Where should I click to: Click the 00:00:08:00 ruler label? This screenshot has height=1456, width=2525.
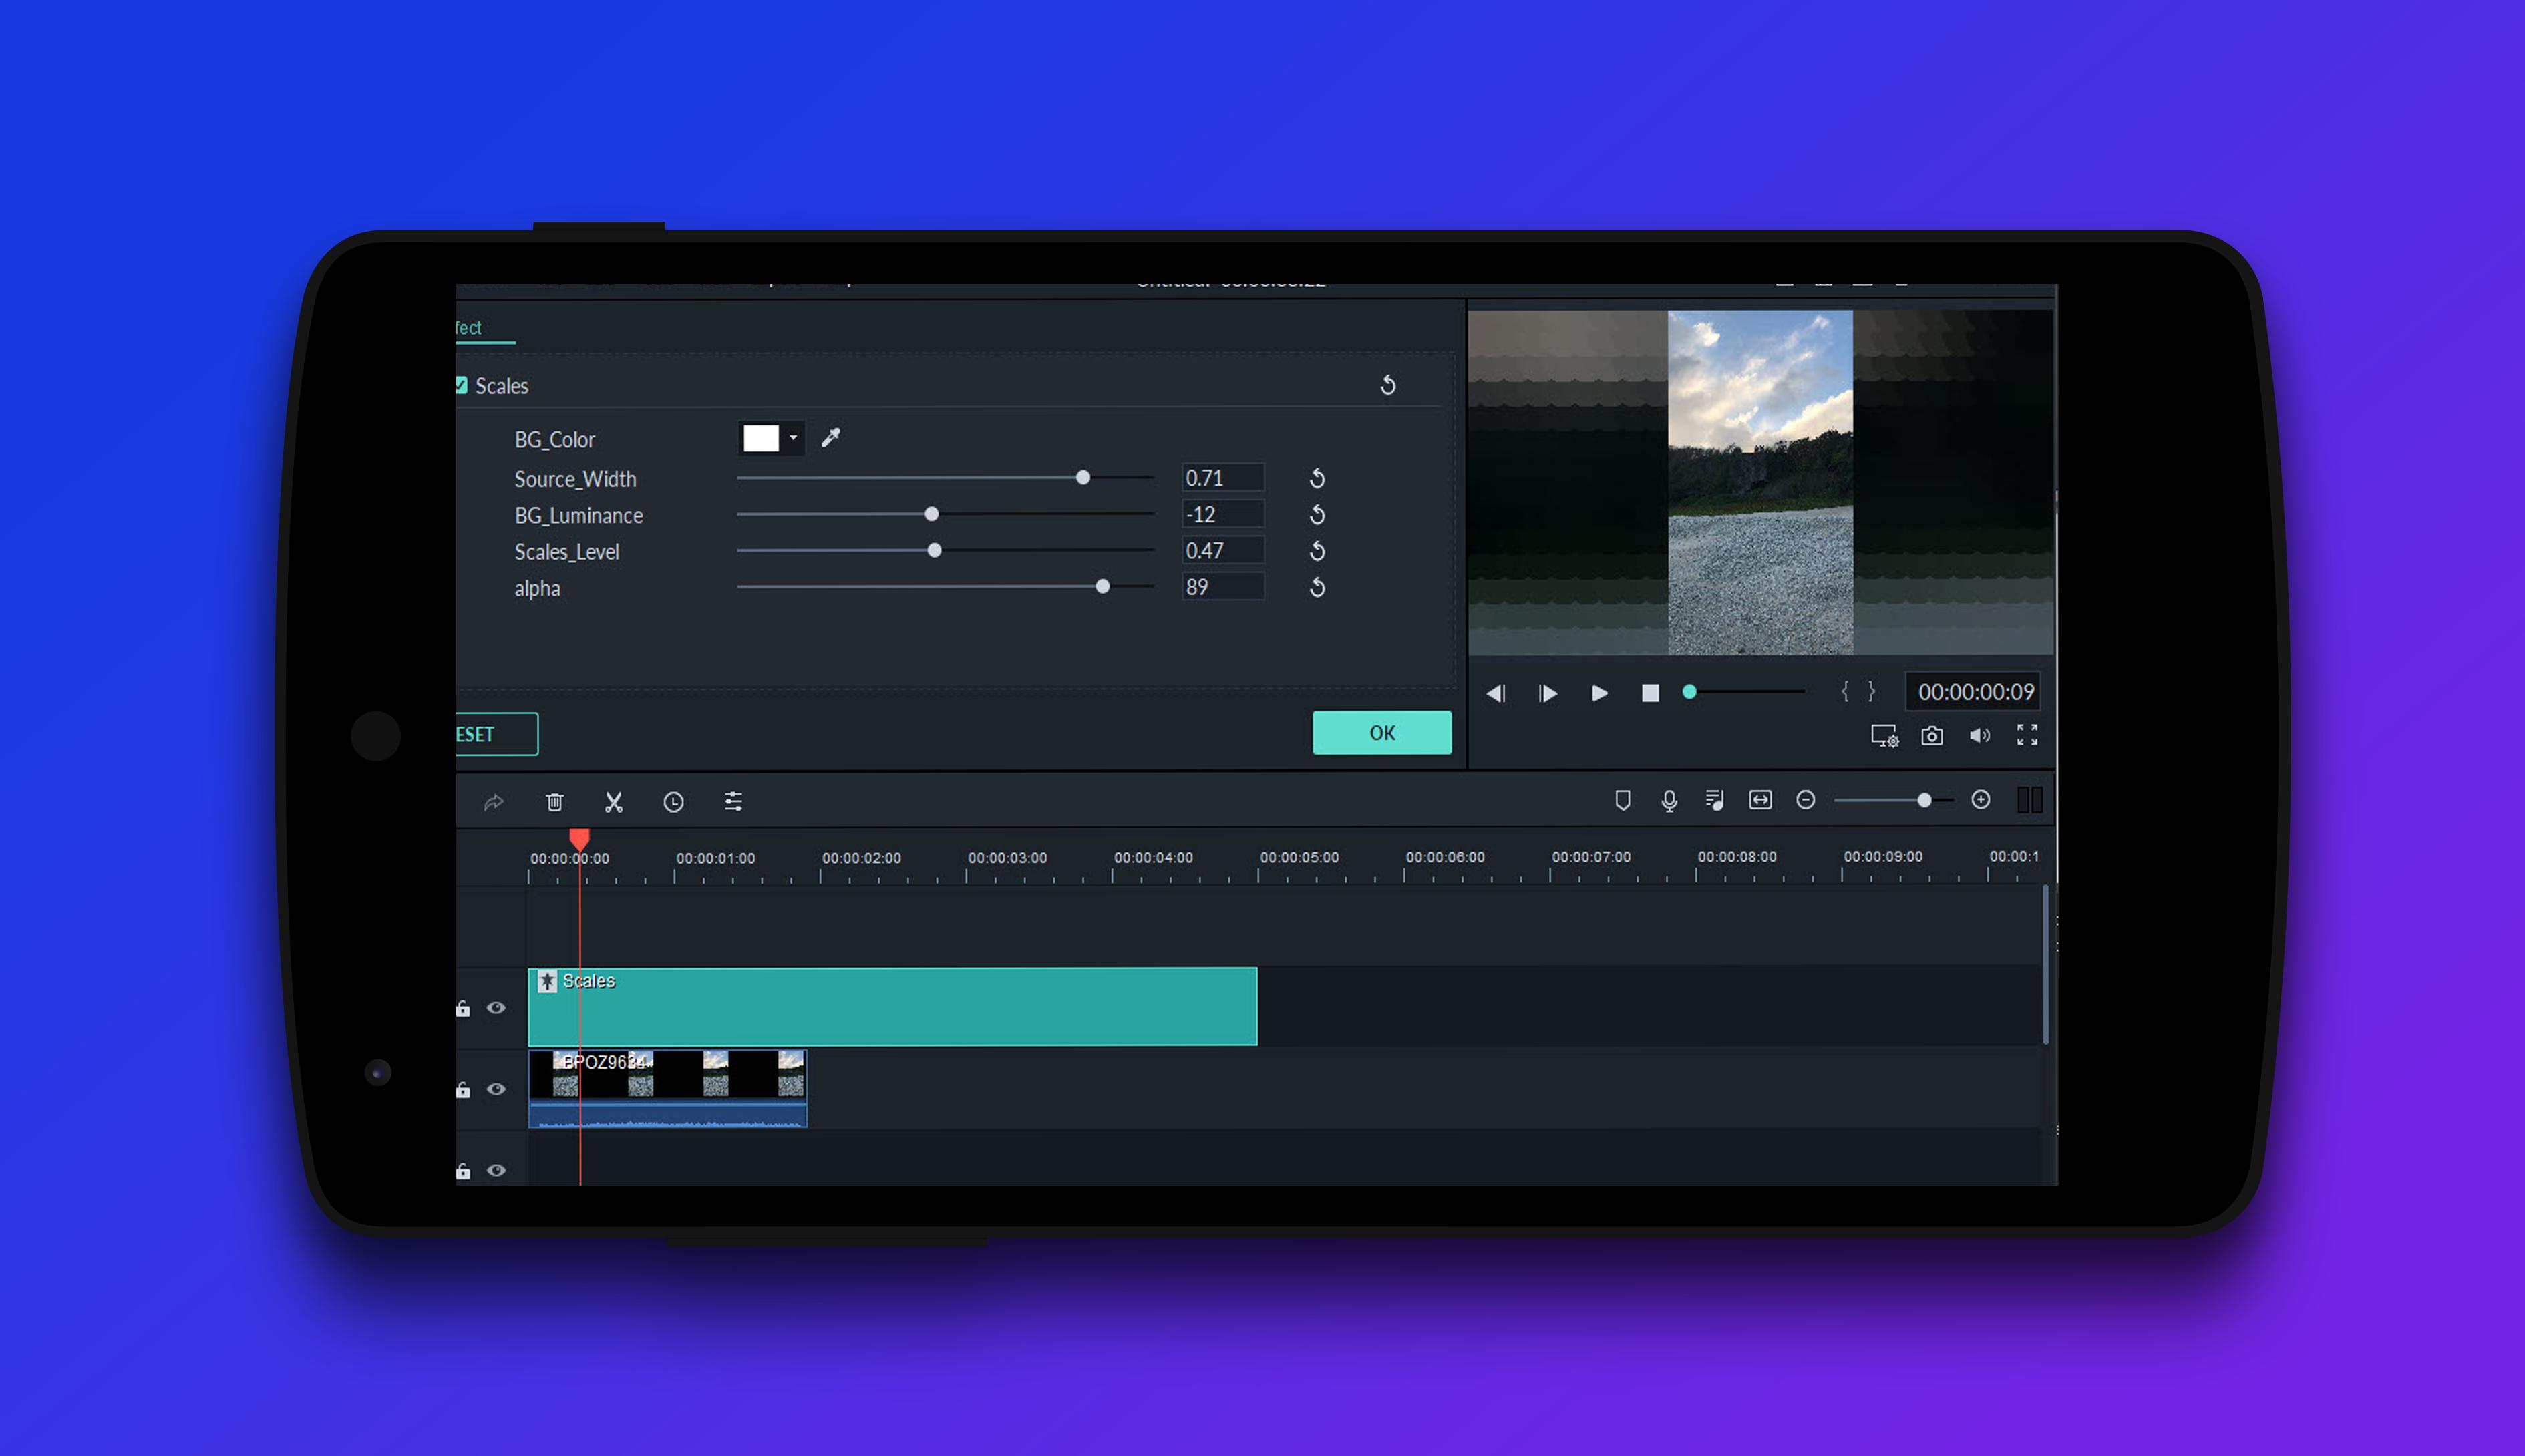point(1737,857)
